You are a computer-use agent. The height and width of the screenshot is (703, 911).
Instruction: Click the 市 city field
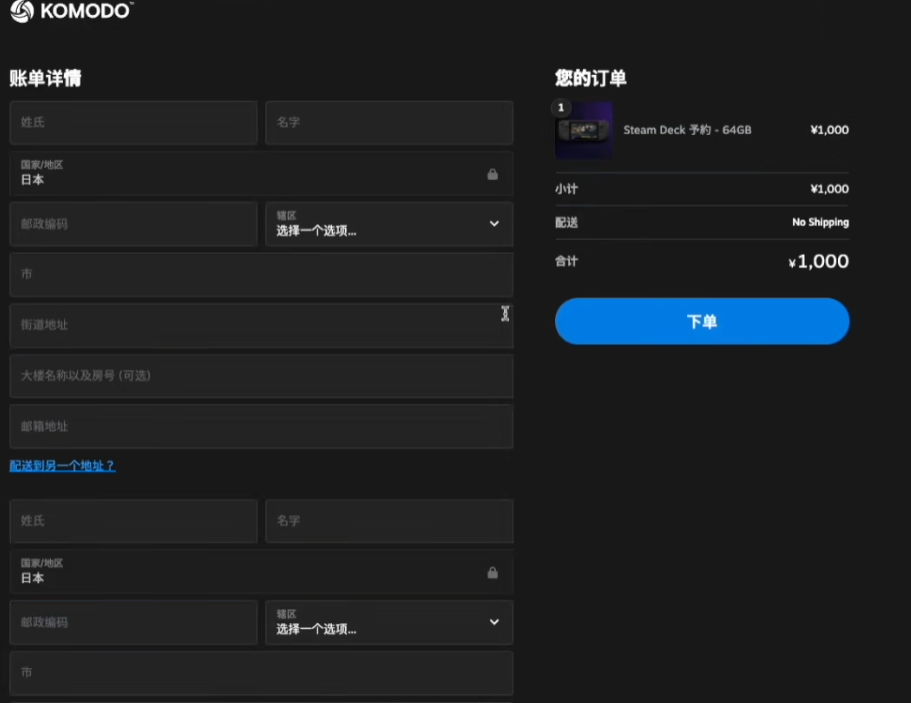tap(261, 274)
